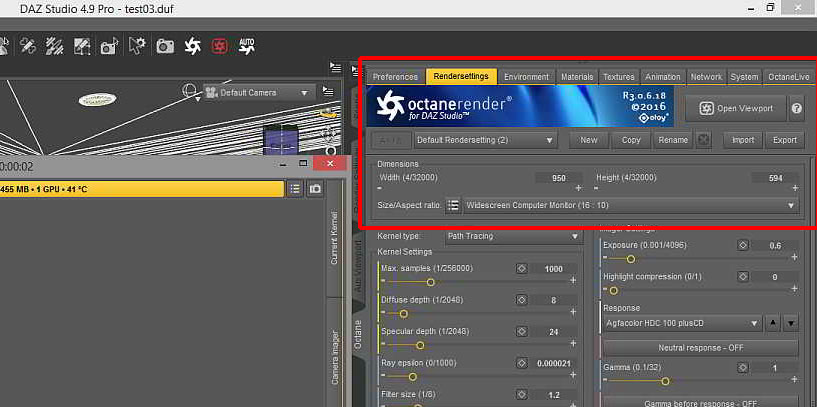Open the vertical Current Kernel side tab
817x407 pixels.
coord(335,238)
